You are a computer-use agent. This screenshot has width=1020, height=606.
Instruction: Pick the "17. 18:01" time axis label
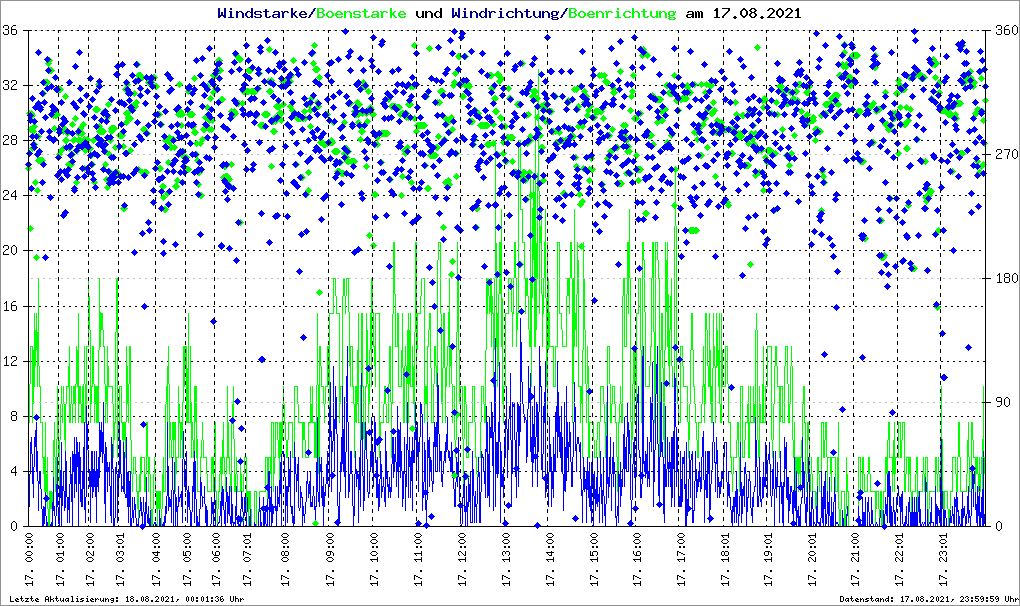click(724, 564)
